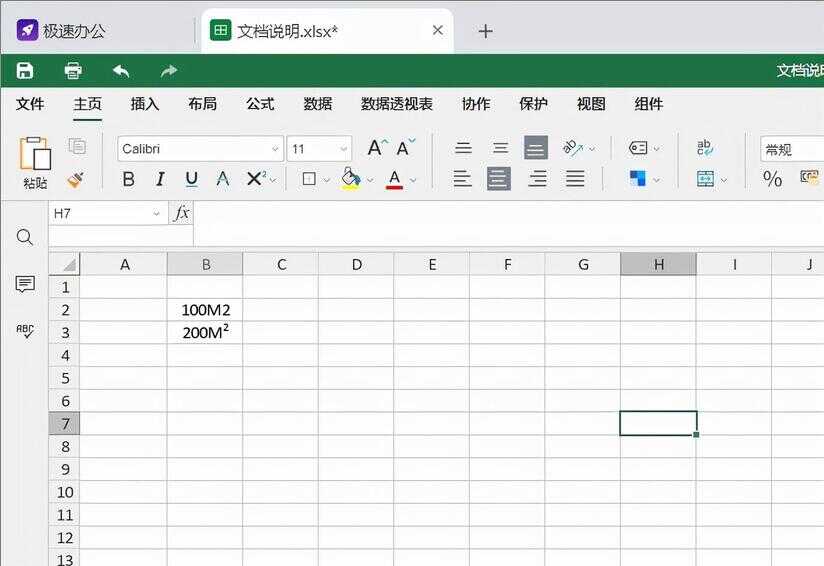Undo the last action
The width and height of the screenshot is (824, 566).
(121, 70)
